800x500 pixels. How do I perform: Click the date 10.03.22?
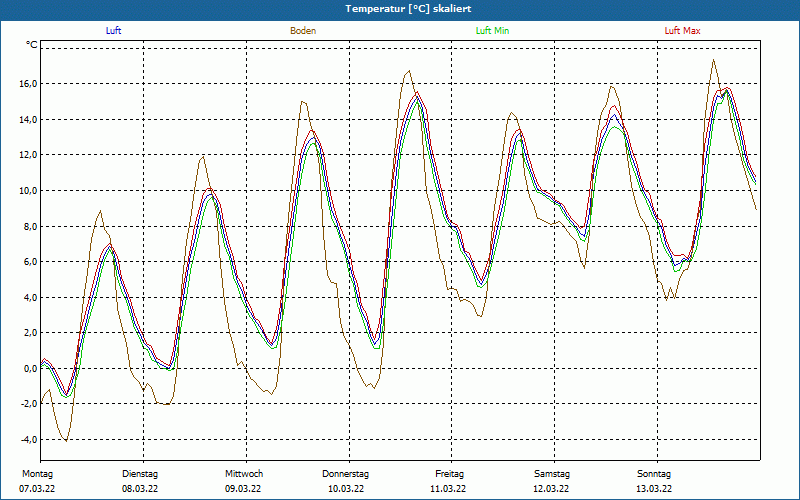[x=346, y=489]
